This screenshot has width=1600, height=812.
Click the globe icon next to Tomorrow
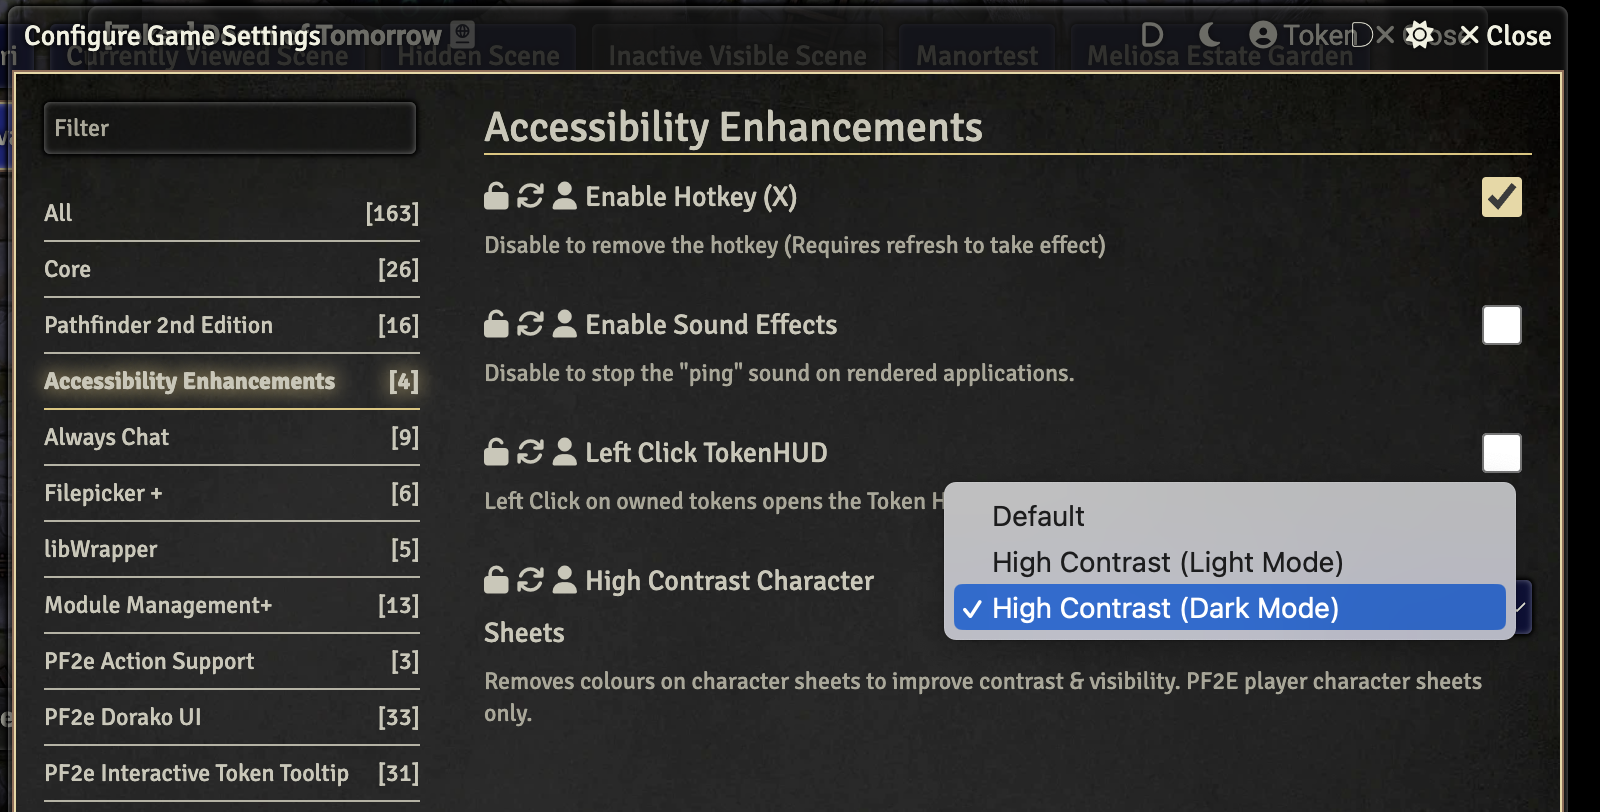click(x=461, y=31)
